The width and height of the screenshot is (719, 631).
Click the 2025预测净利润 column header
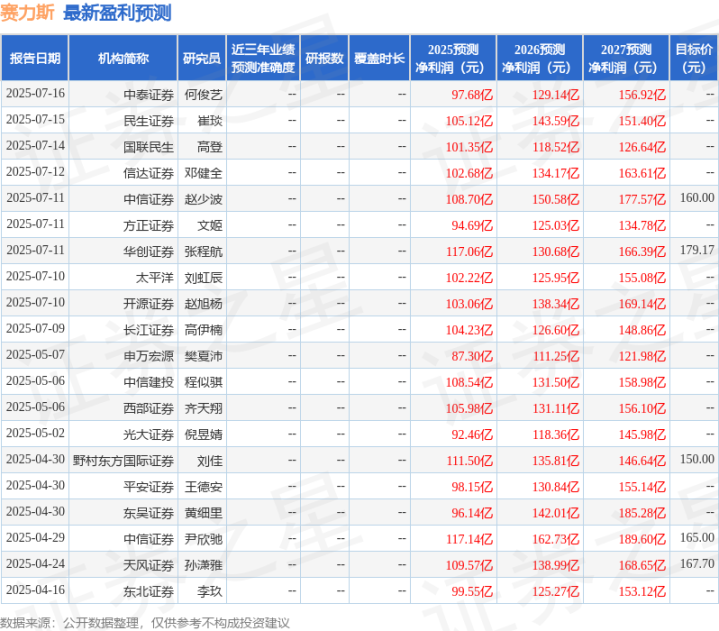point(453,58)
